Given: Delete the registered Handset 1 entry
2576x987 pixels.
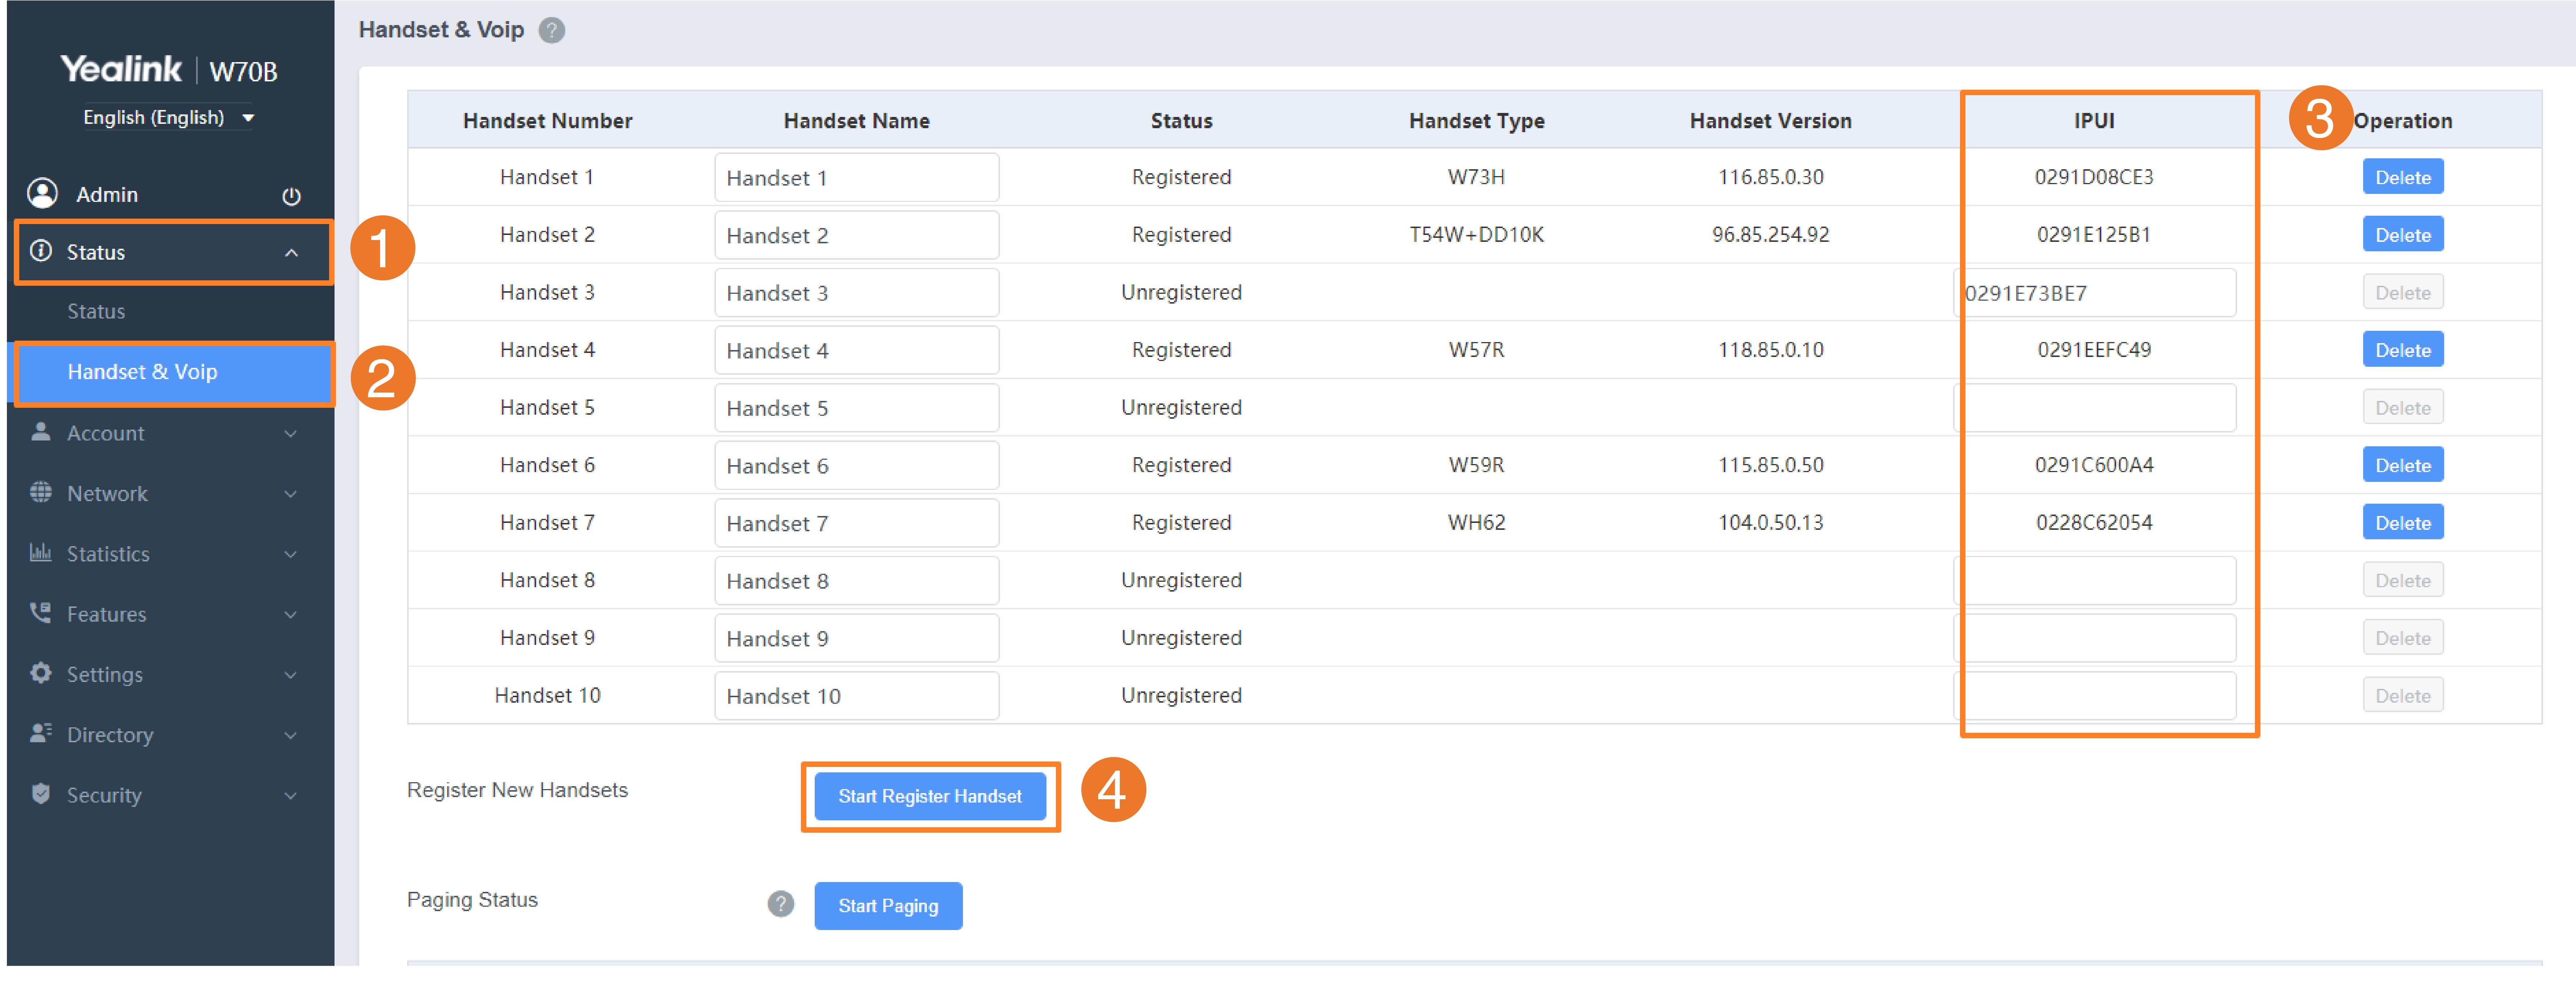Looking at the screenshot, I should pos(2402,177).
